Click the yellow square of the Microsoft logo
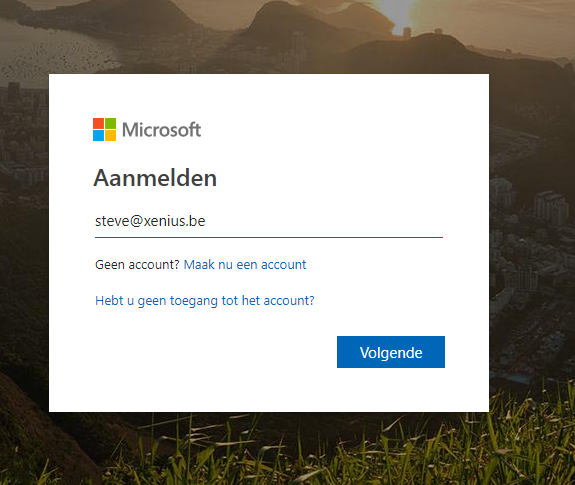The width and height of the screenshot is (575, 485). 110,135
